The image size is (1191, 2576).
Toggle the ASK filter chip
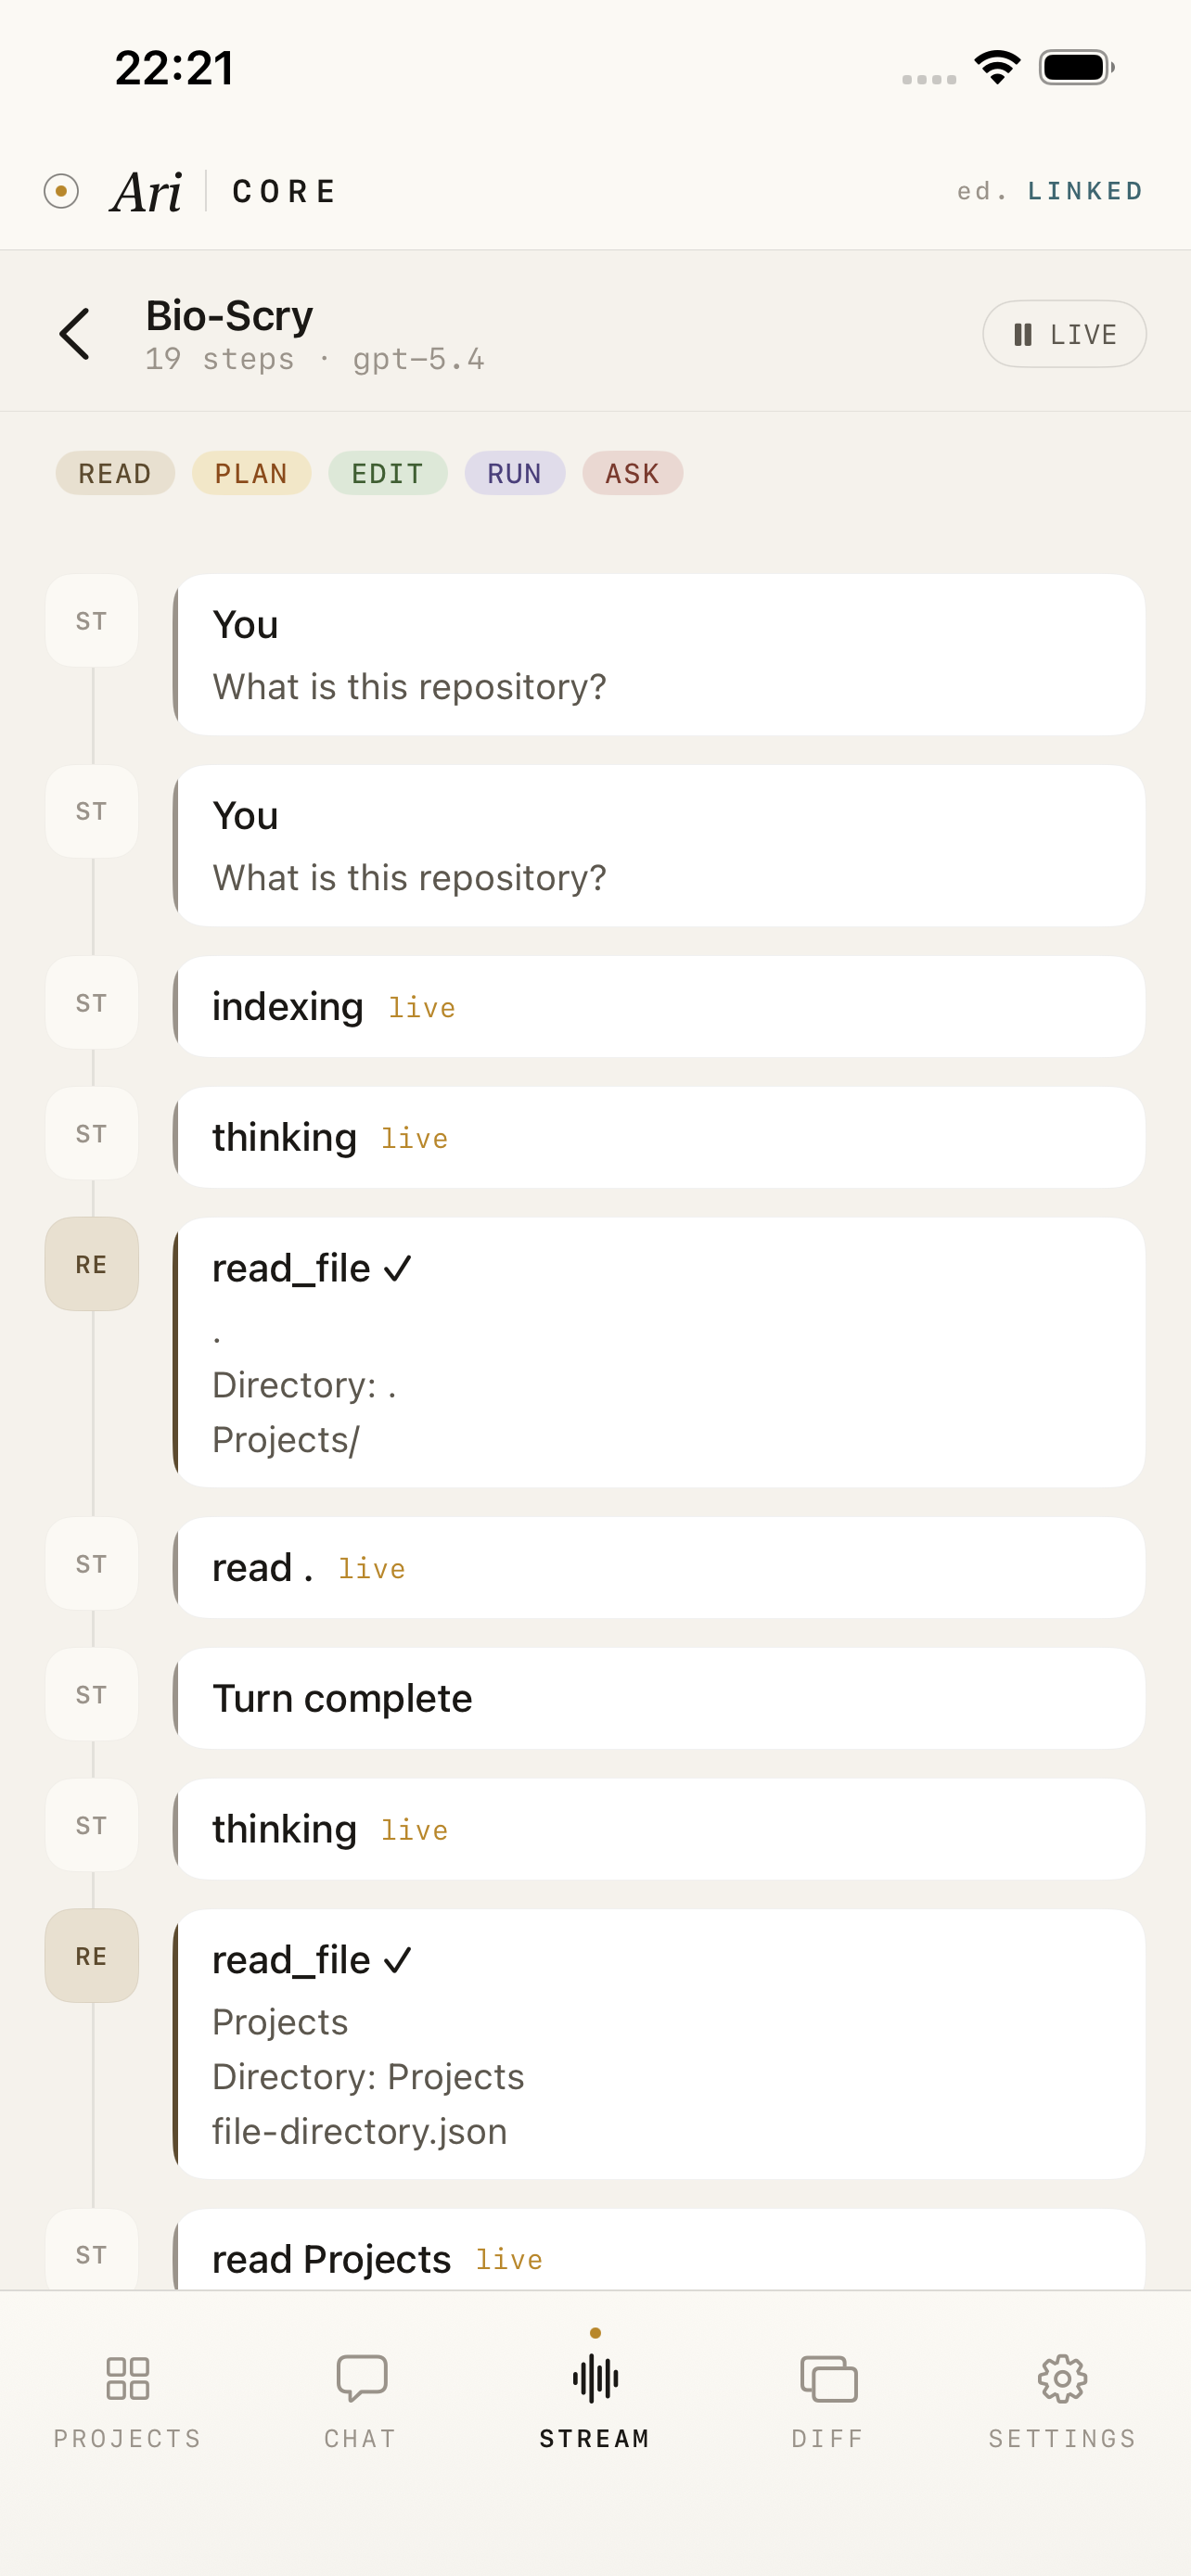tap(632, 473)
